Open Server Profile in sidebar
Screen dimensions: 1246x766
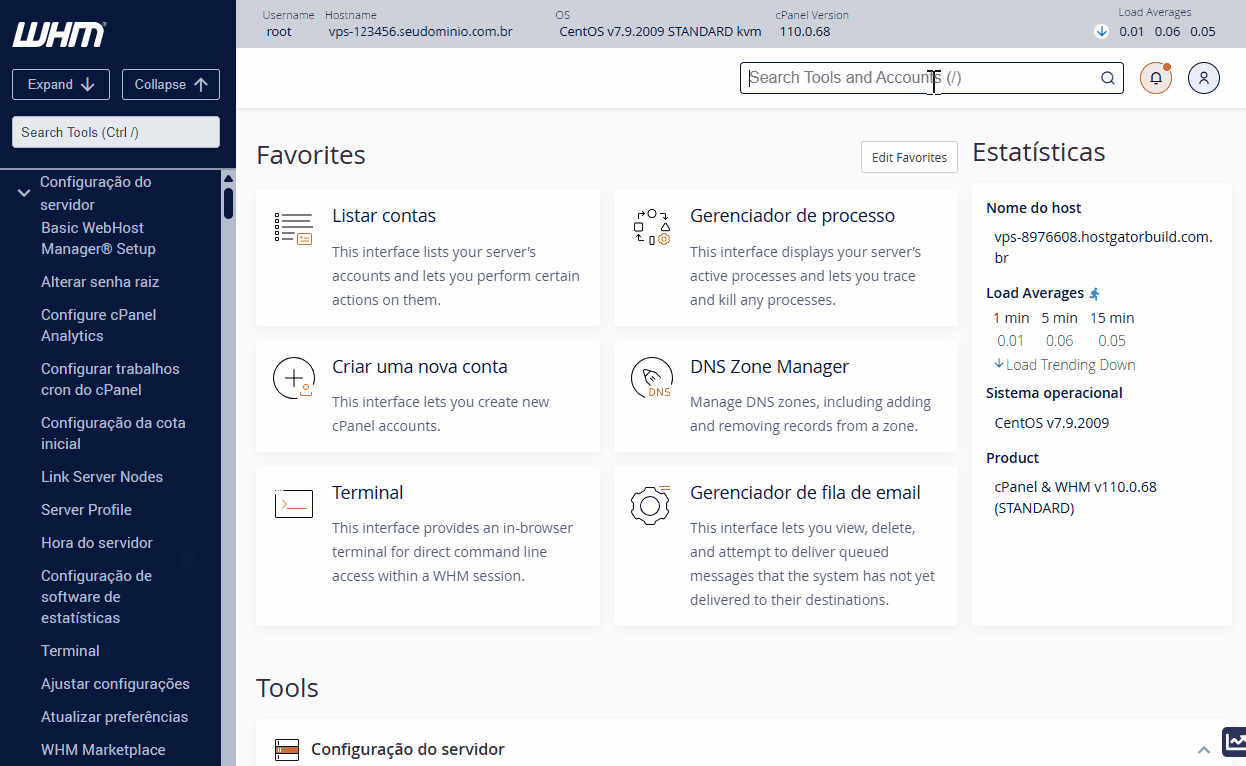coord(86,510)
